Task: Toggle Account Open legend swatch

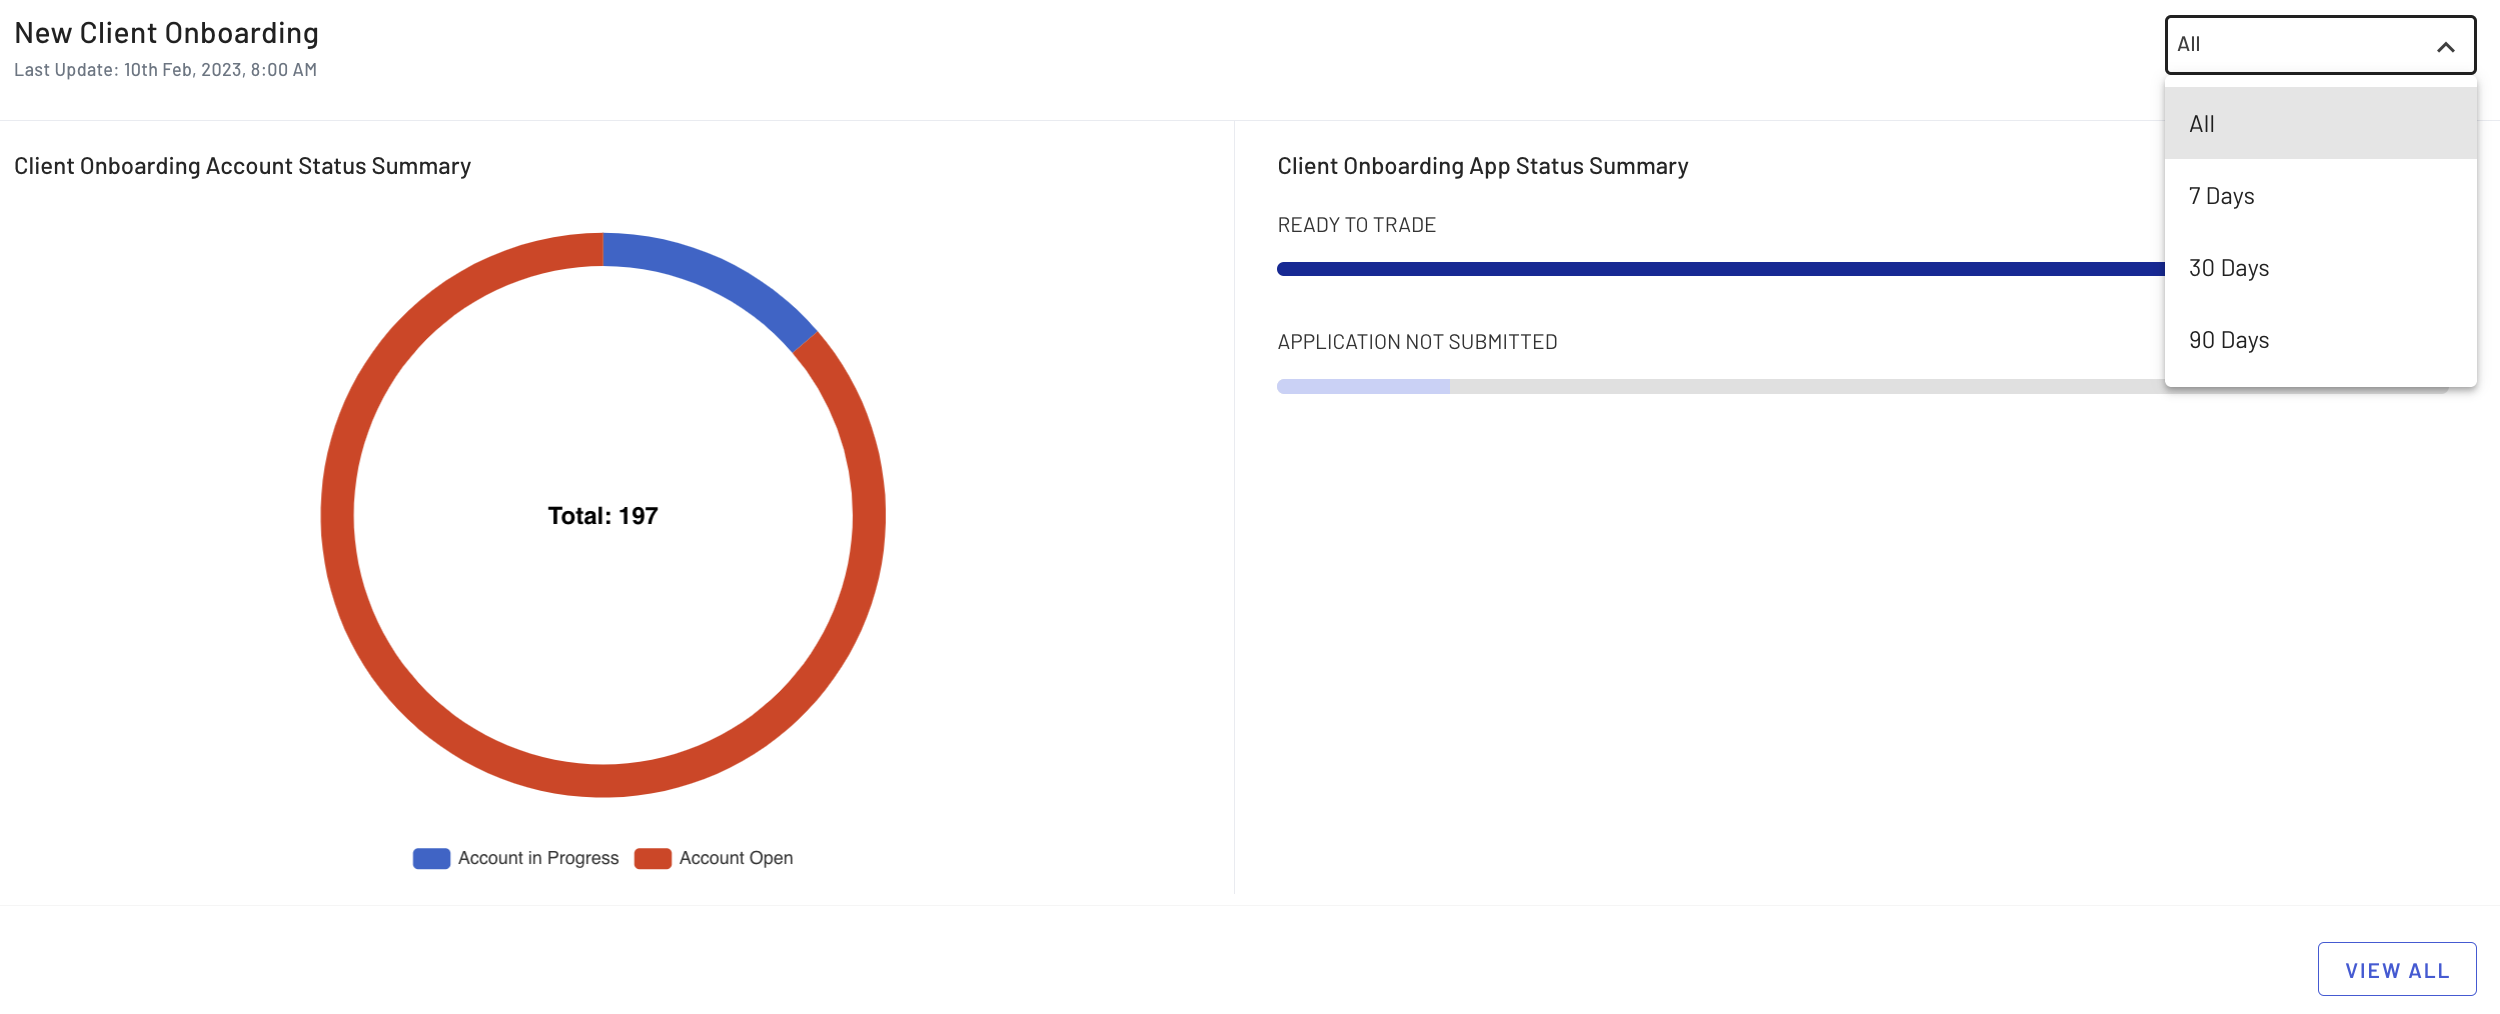Action: (652, 858)
